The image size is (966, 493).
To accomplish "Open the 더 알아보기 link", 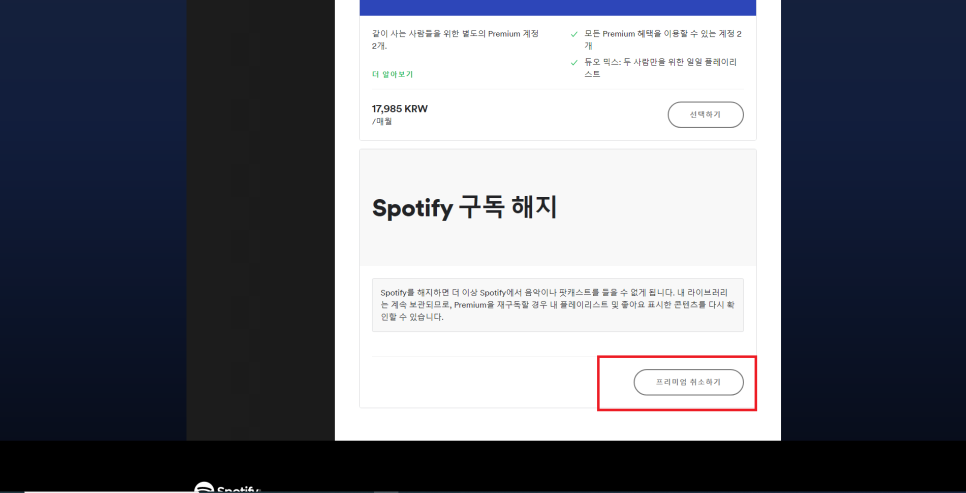I will click(x=392, y=74).
